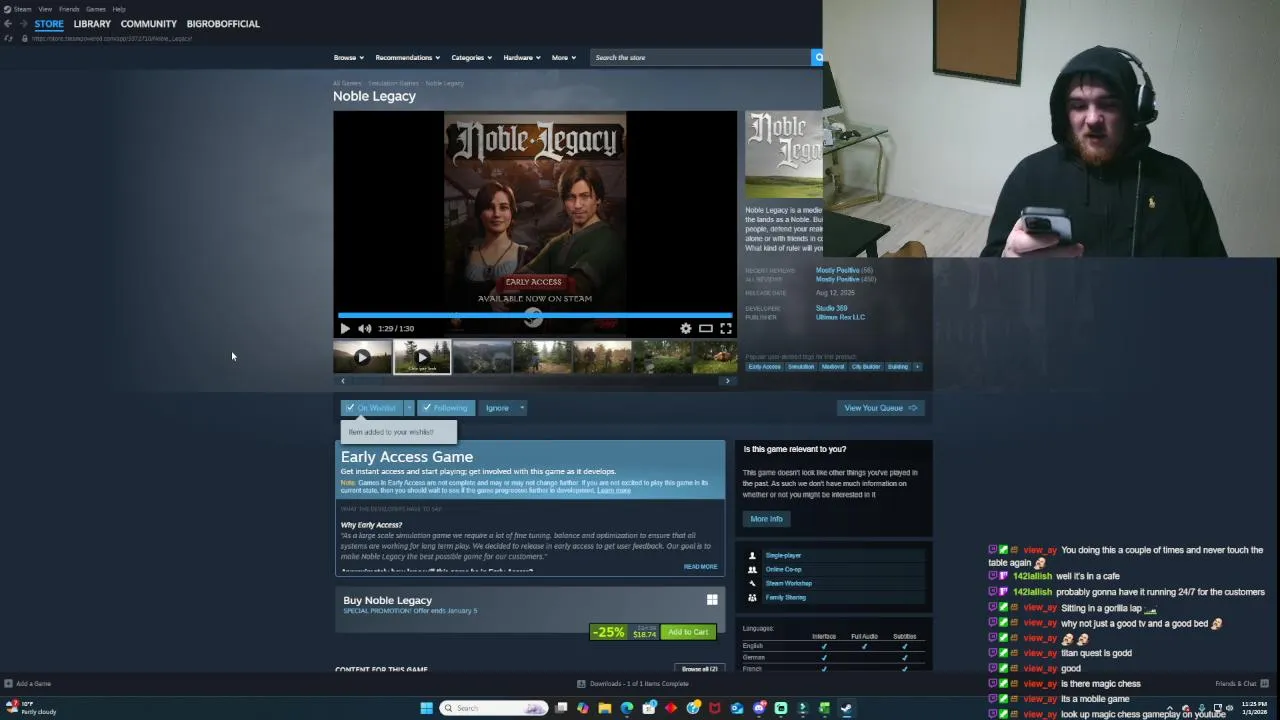Click the Windows platform icon in purchase box
The width and height of the screenshot is (1280, 720).
tap(712, 600)
